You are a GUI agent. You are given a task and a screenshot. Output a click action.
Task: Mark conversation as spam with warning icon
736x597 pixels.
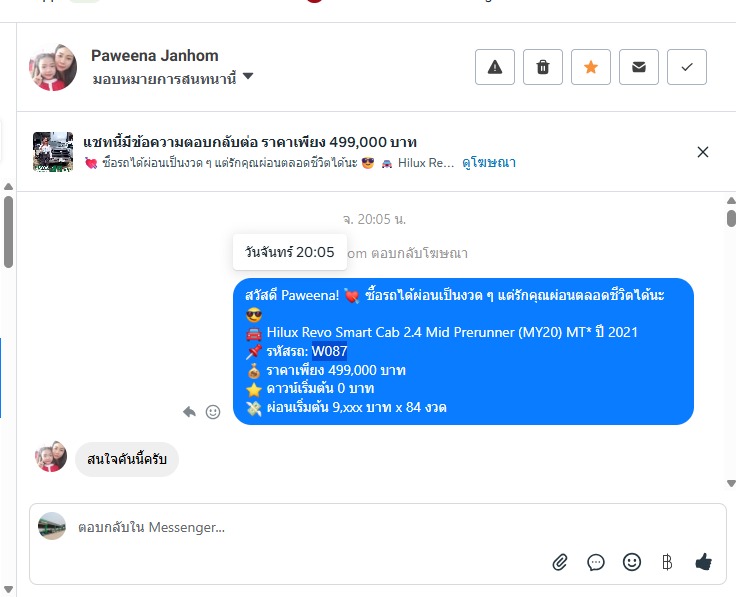tap(495, 67)
